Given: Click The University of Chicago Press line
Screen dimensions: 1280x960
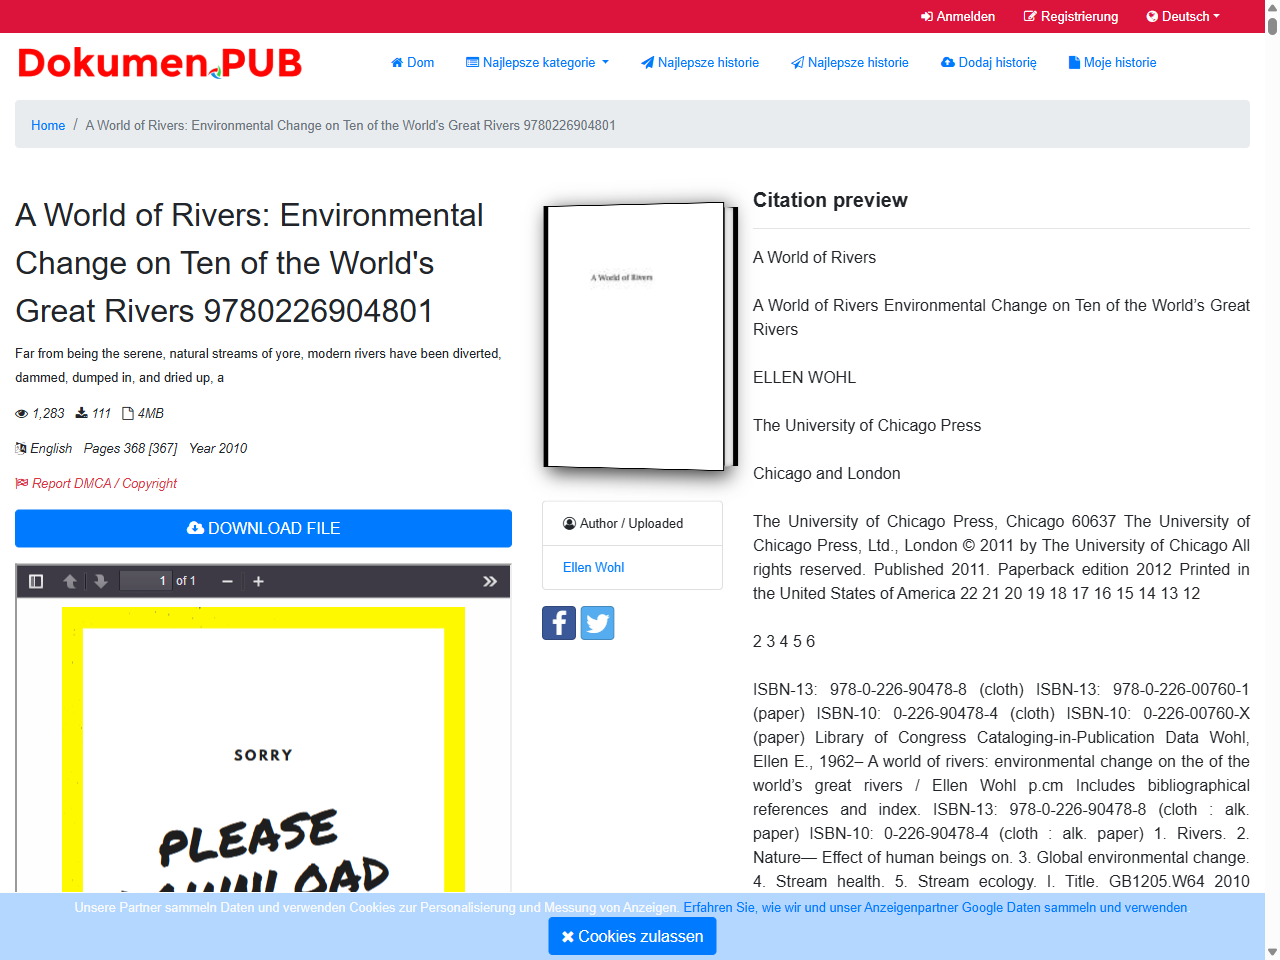Looking at the screenshot, I should tap(867, 425).
